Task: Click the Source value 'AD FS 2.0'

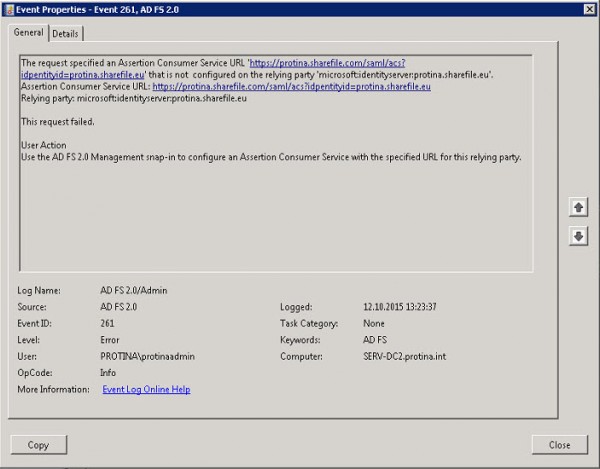Action: (x=119, y=307)
